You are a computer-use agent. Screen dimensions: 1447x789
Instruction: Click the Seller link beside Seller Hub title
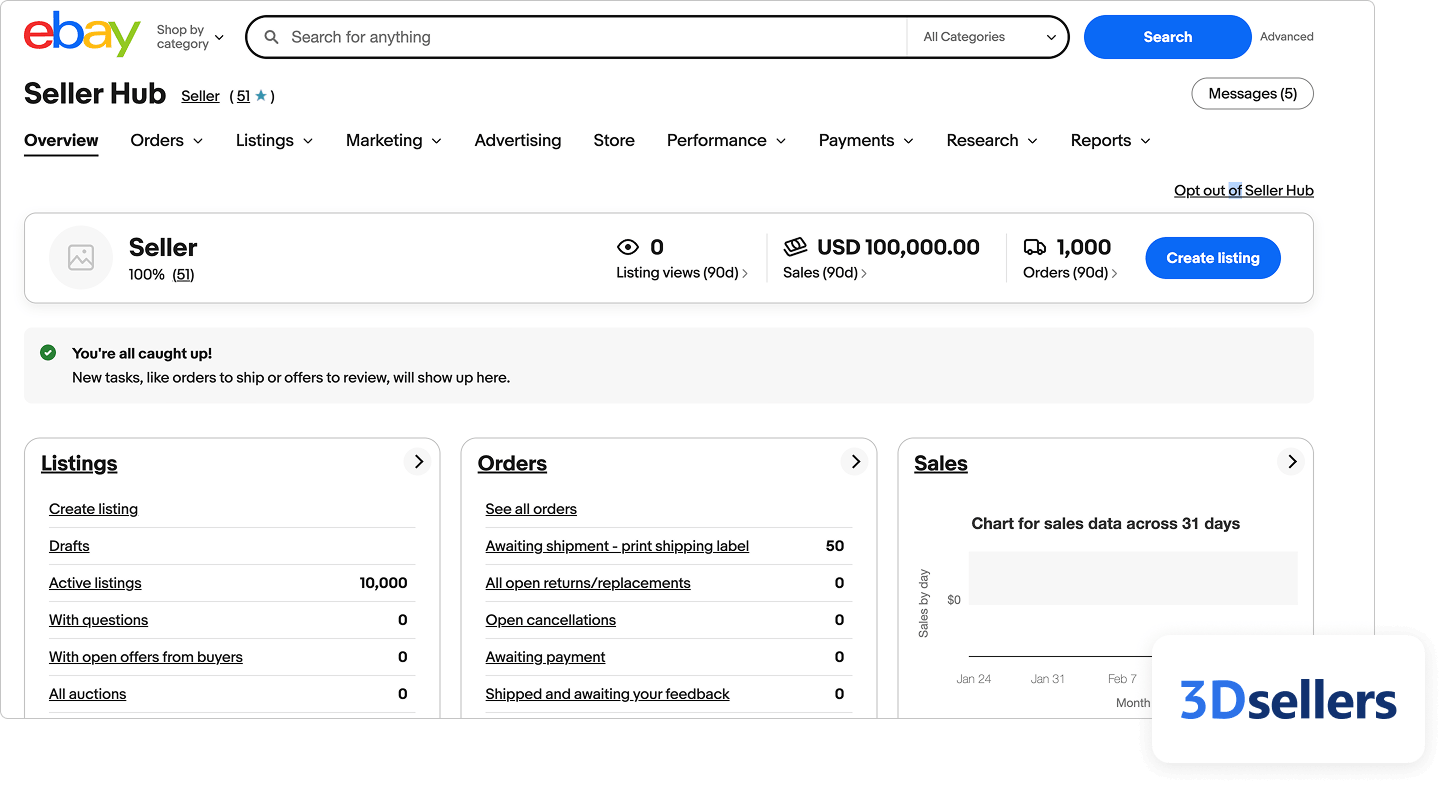point(200,96)
